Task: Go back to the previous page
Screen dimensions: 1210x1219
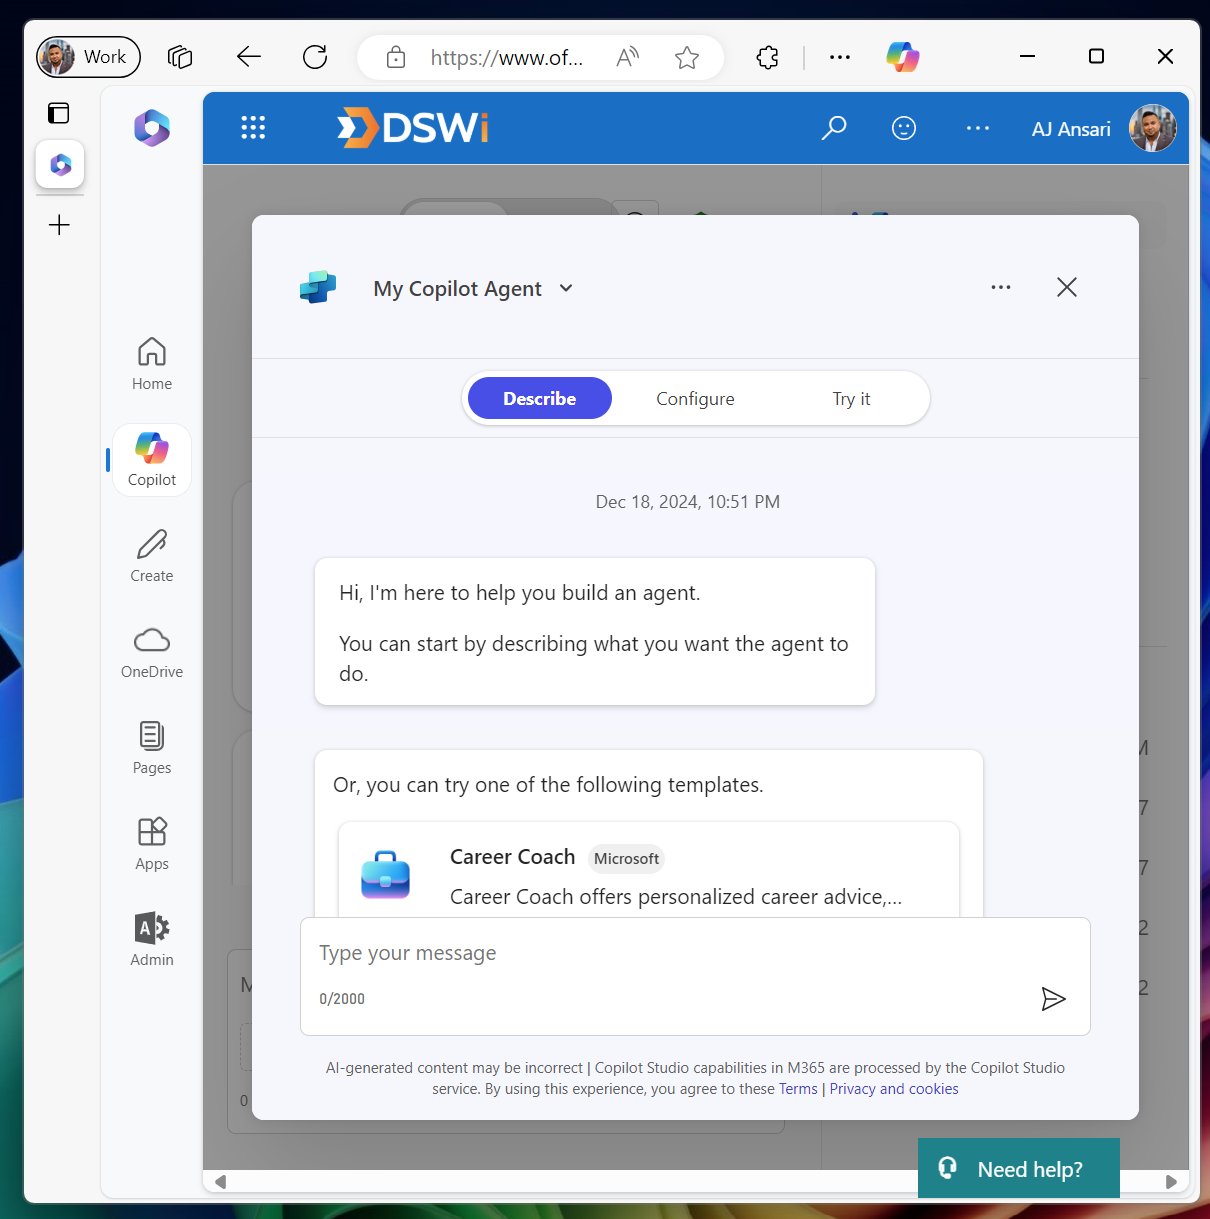Action: [x=249, y=57]
